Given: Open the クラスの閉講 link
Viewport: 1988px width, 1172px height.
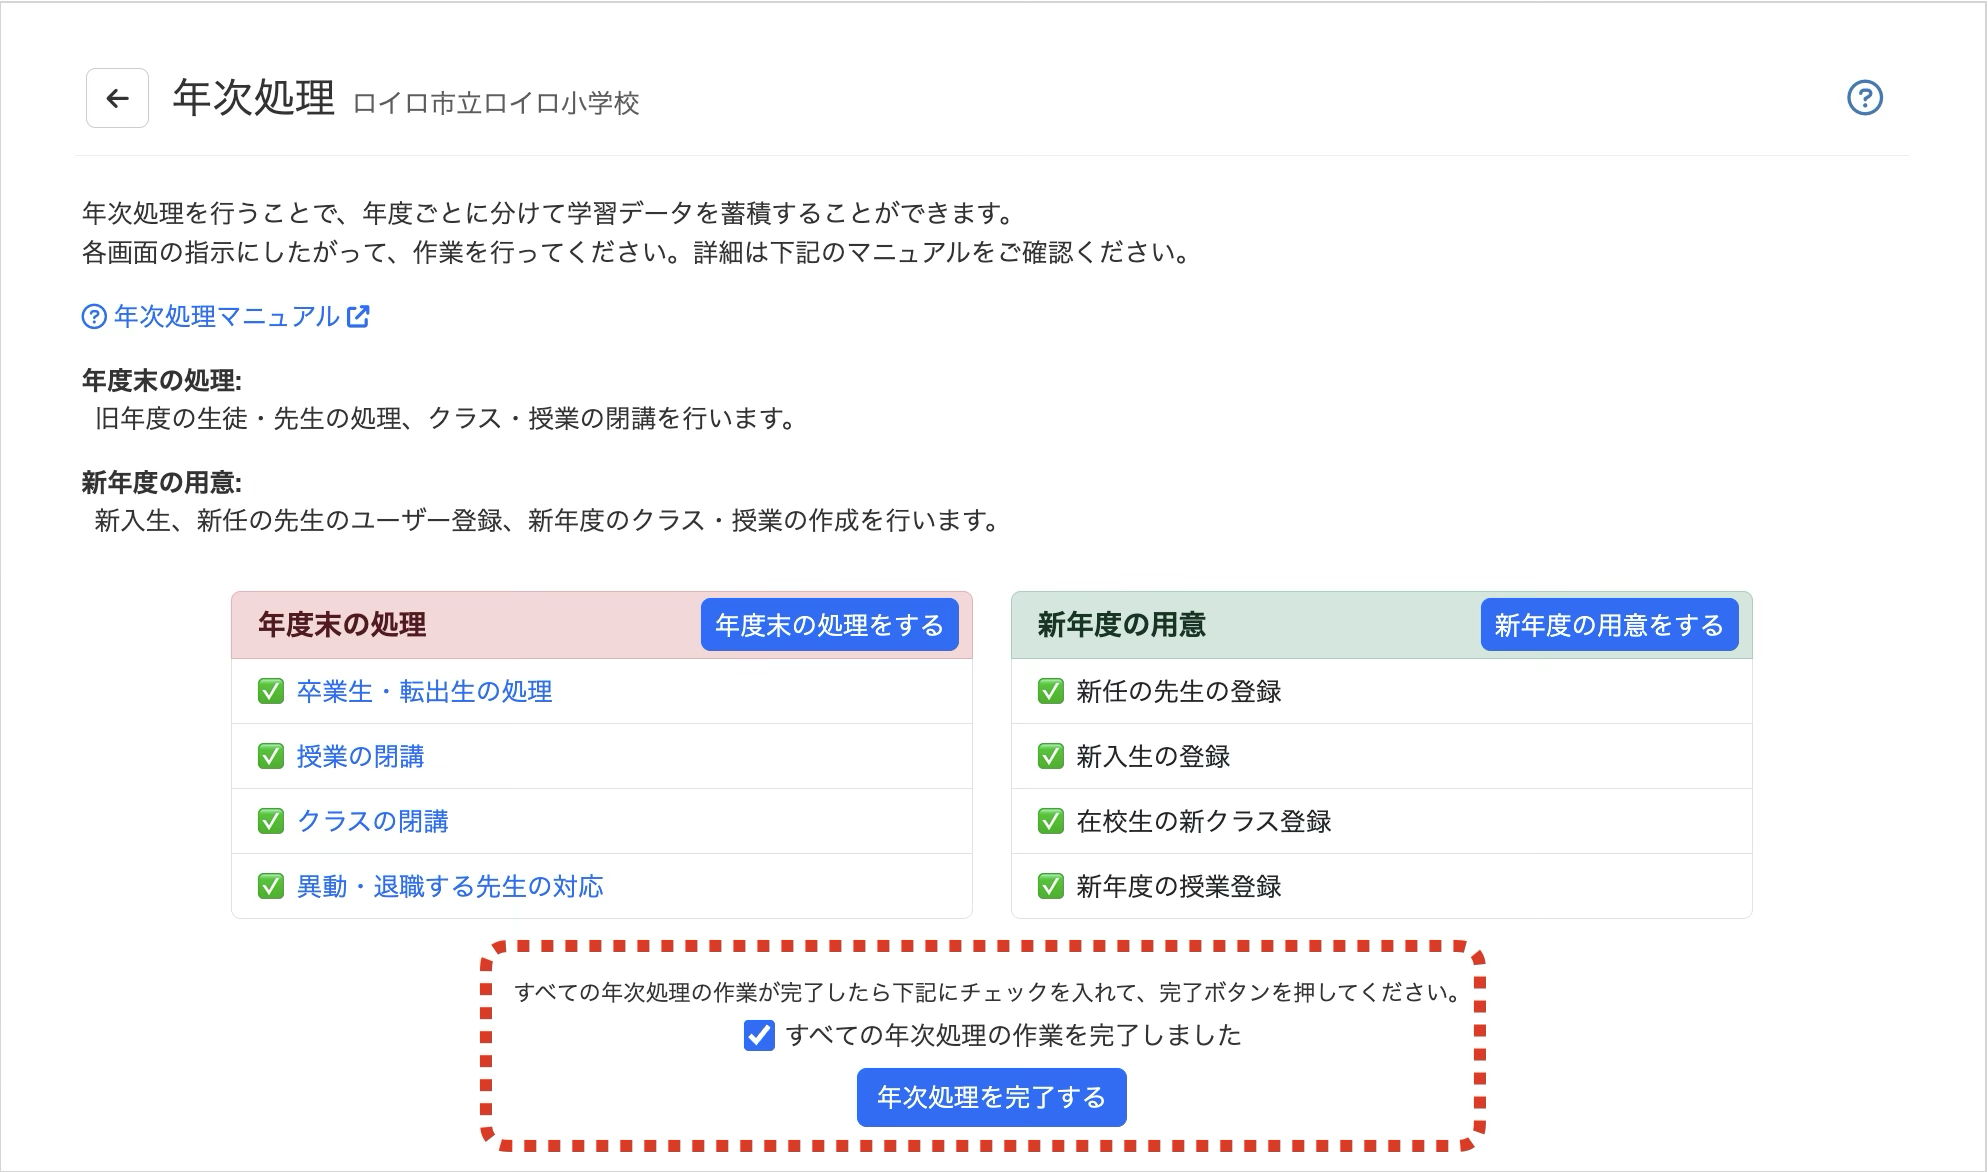Looking at the screenshot, I should click(x=372, y=822).
